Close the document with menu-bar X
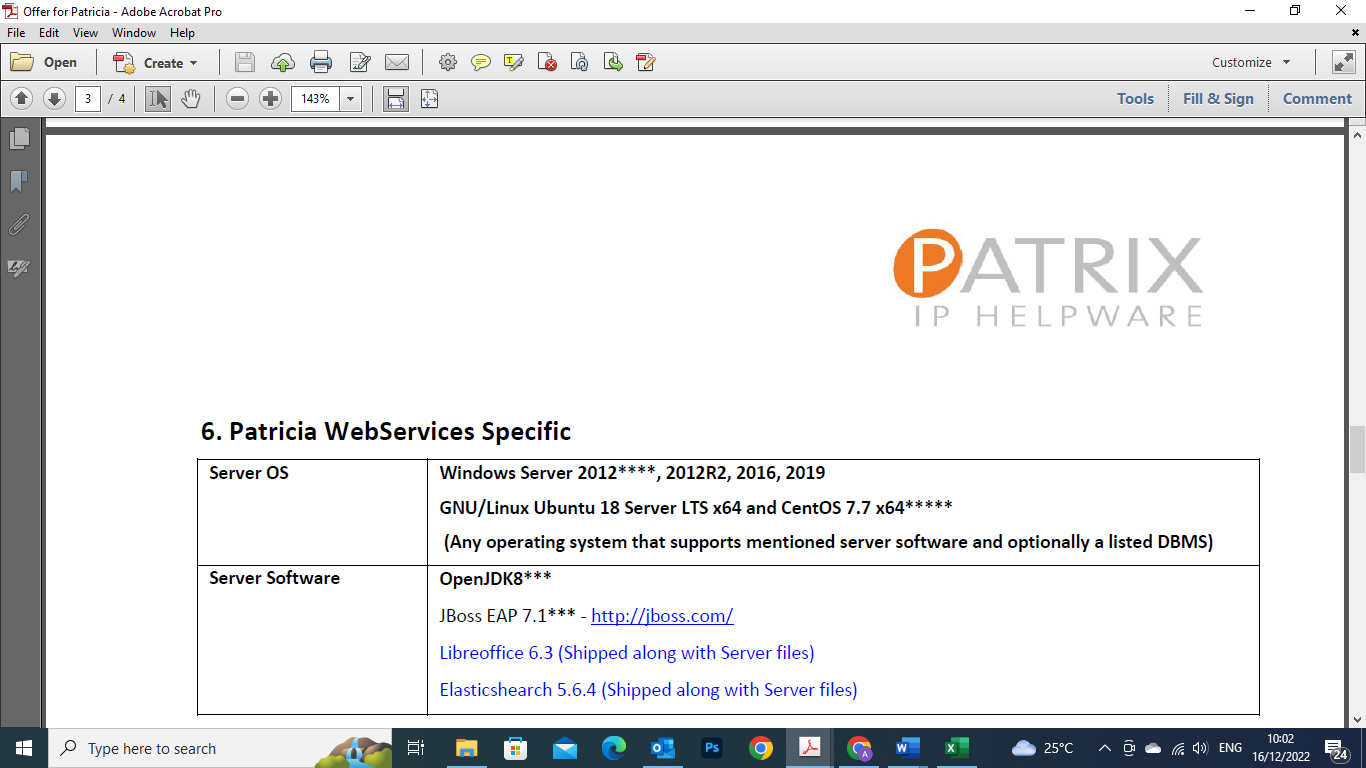Viewport: 1366px width, 768px height. point(1356,33)
